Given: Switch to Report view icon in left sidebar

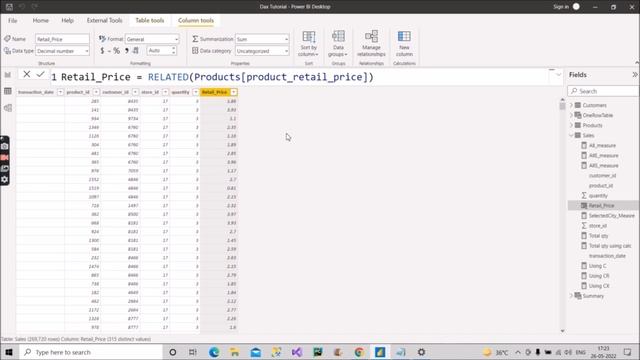Looking at the screenshot, I should [x=8, y=75].
